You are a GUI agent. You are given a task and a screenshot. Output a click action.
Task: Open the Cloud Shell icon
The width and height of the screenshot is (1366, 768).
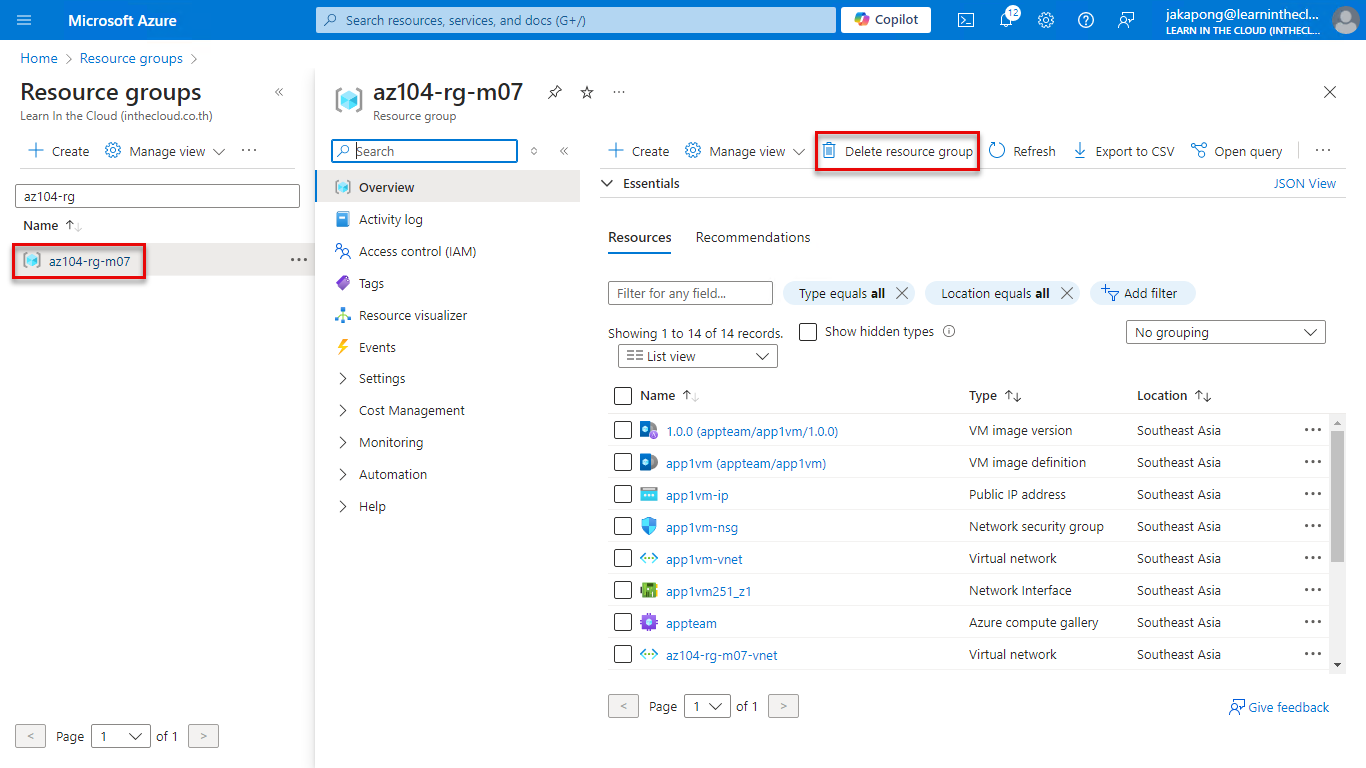coord(966,20)
